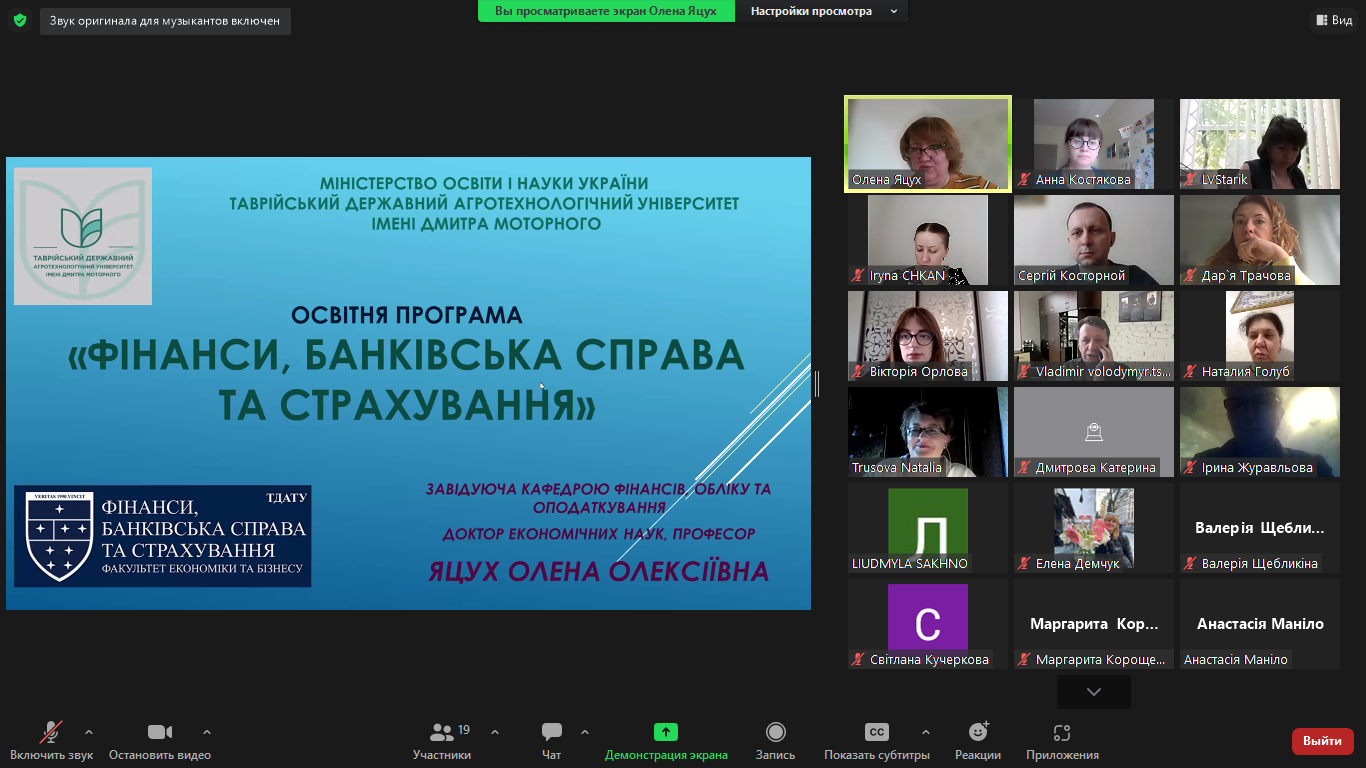Dismiss the original sound notification banner

point(163,20)
